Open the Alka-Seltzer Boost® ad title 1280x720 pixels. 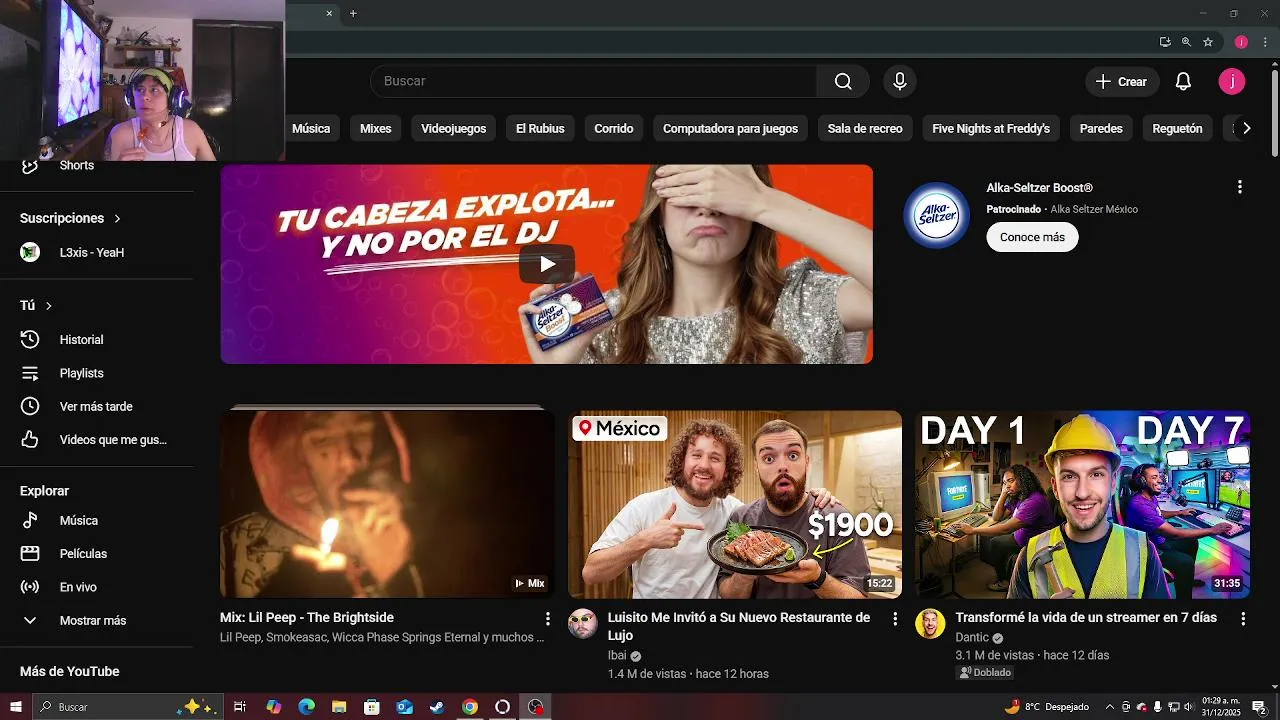click(x=1039, y=188)
